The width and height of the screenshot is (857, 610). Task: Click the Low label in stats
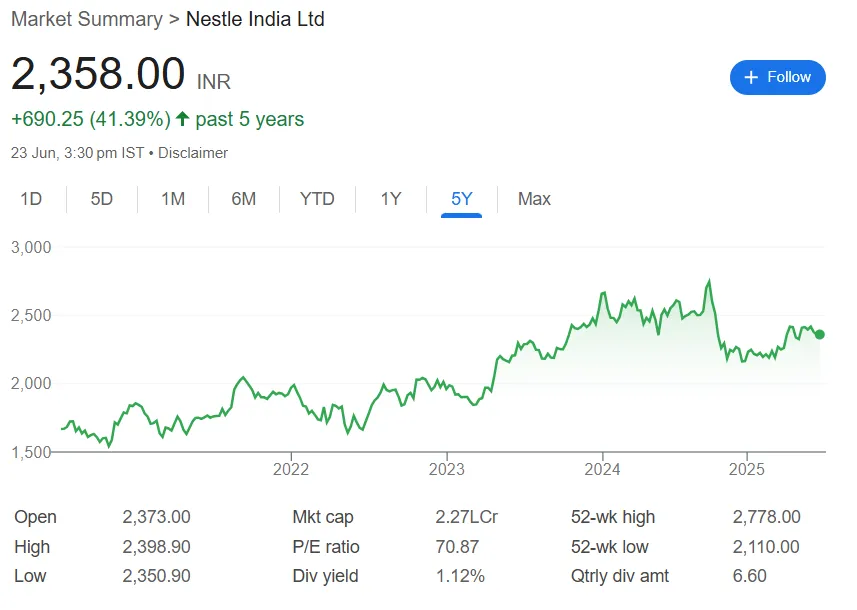[30, 576]
